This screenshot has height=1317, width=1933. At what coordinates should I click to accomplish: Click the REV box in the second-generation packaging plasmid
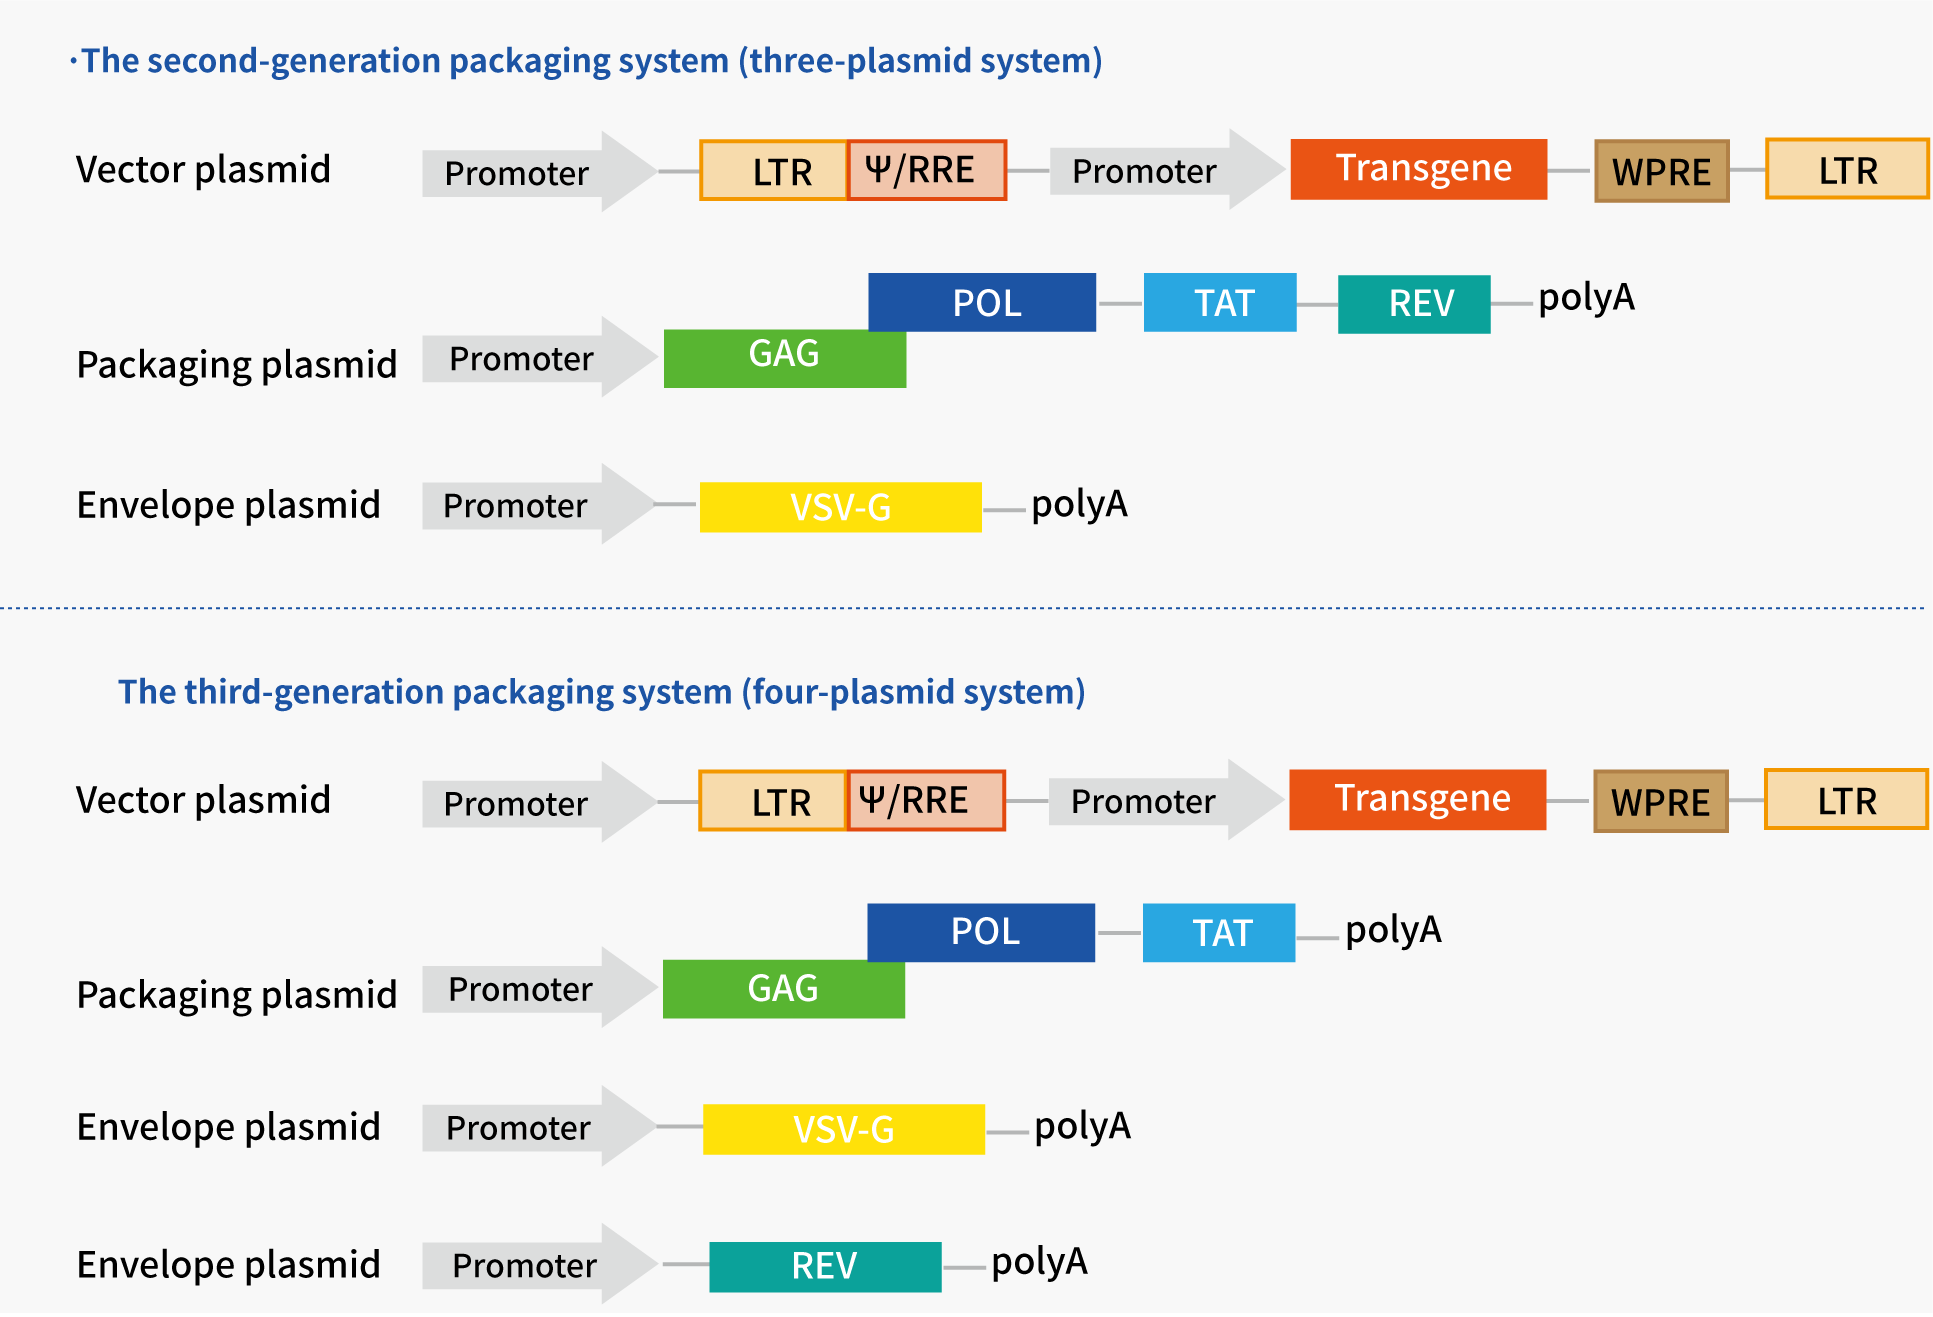coord(1414,304)
